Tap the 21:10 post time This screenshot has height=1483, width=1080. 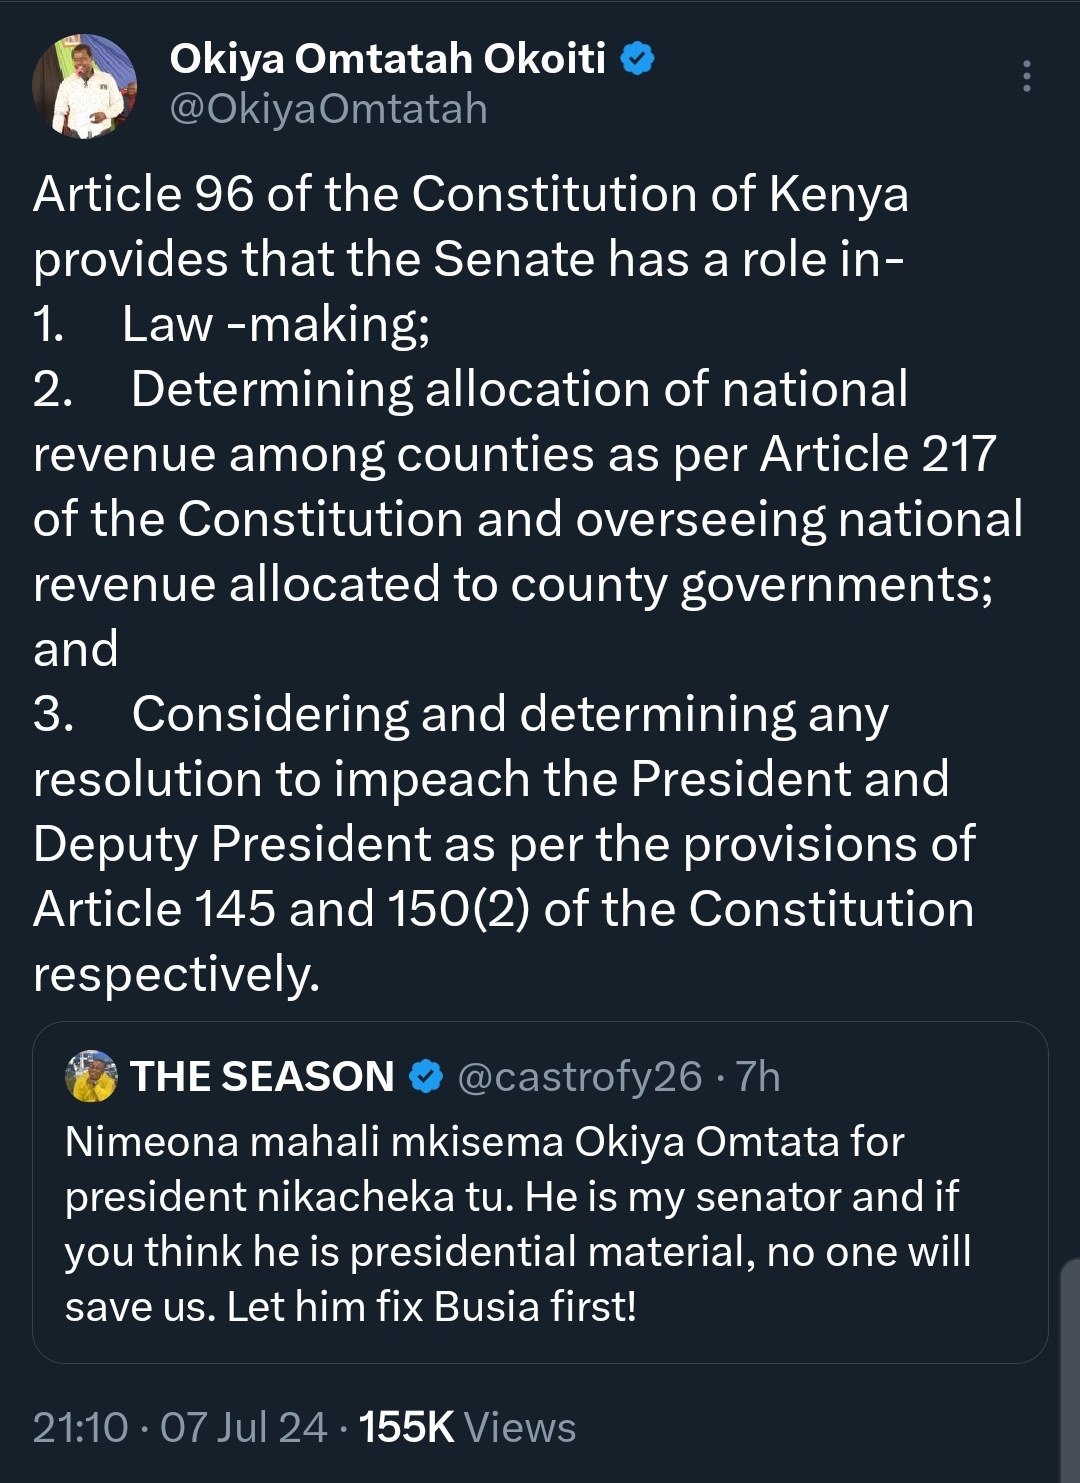[x=81, y=1428]
